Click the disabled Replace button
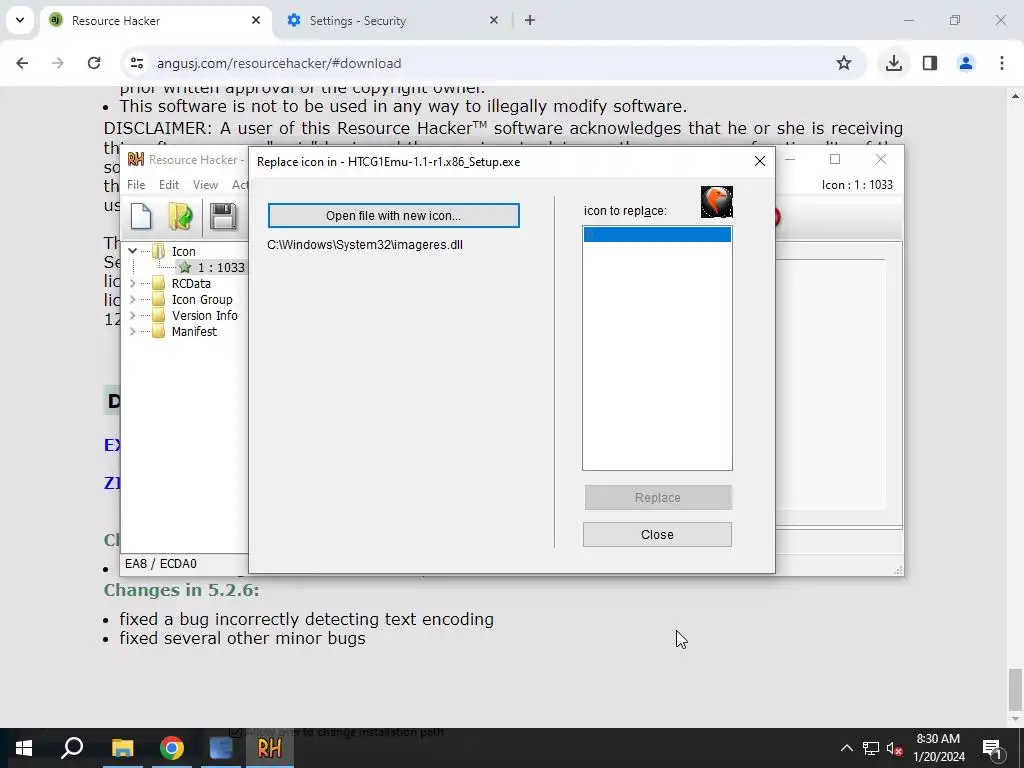Image resolution: width=1024 pixels, height=768 pixels. click(x=658, y=498)
